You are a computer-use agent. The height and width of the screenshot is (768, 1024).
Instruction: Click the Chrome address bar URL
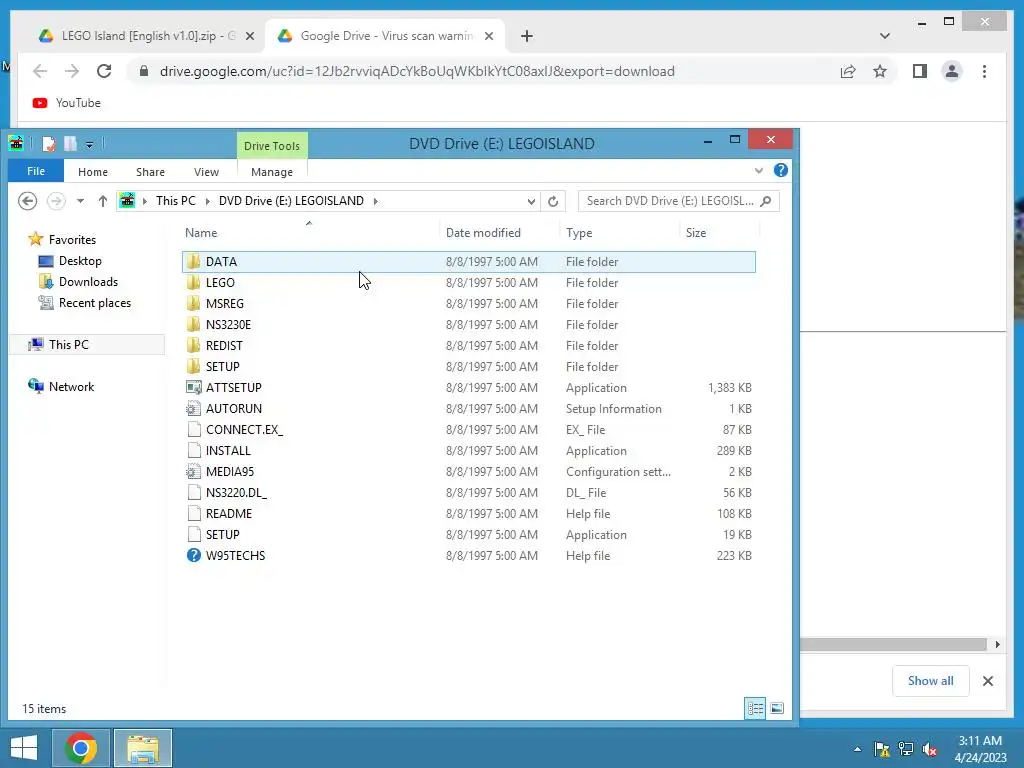click(x=417, y=71)
